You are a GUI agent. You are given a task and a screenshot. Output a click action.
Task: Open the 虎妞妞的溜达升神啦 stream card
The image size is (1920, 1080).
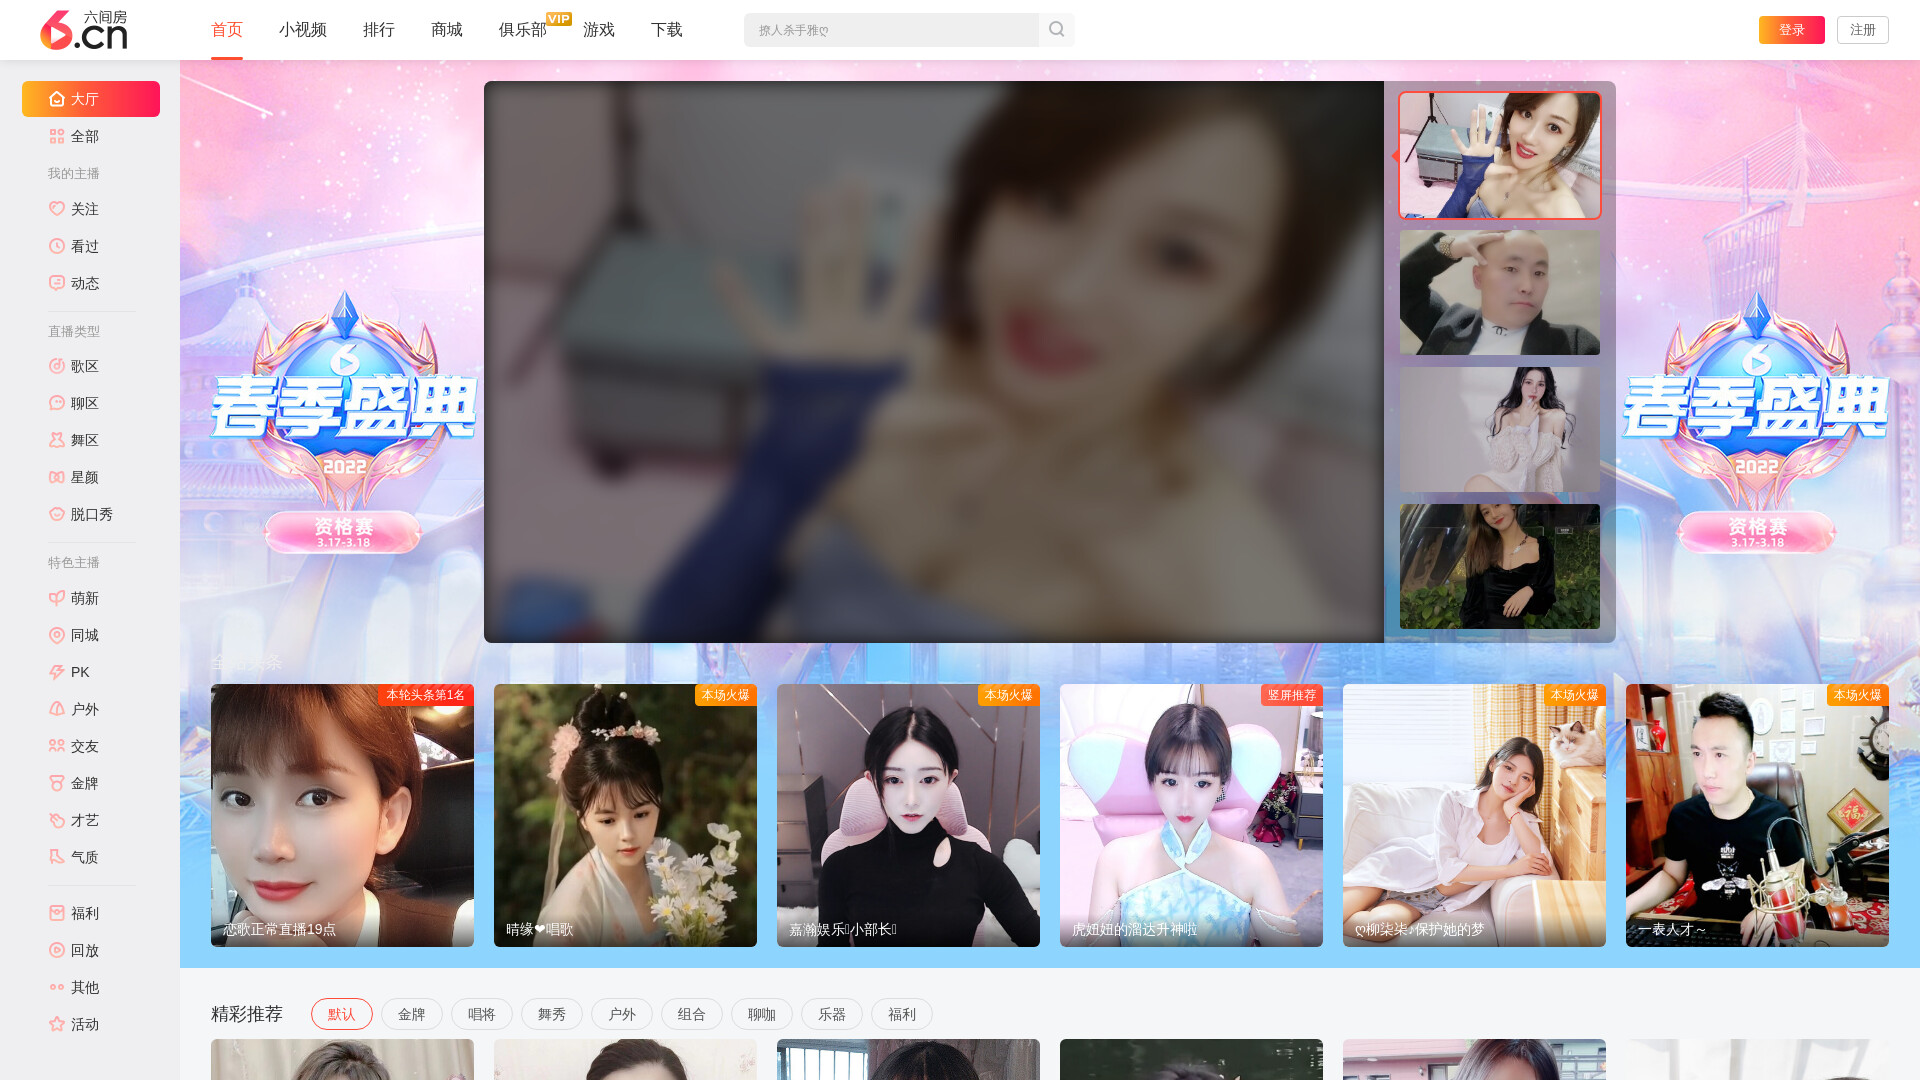[x=1191, y=815]
